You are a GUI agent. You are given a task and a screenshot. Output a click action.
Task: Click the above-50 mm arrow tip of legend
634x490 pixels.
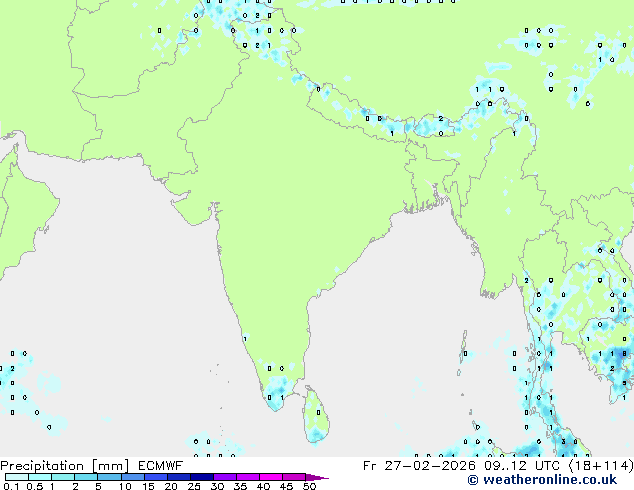pyautogui.click(x=317, y=478)
